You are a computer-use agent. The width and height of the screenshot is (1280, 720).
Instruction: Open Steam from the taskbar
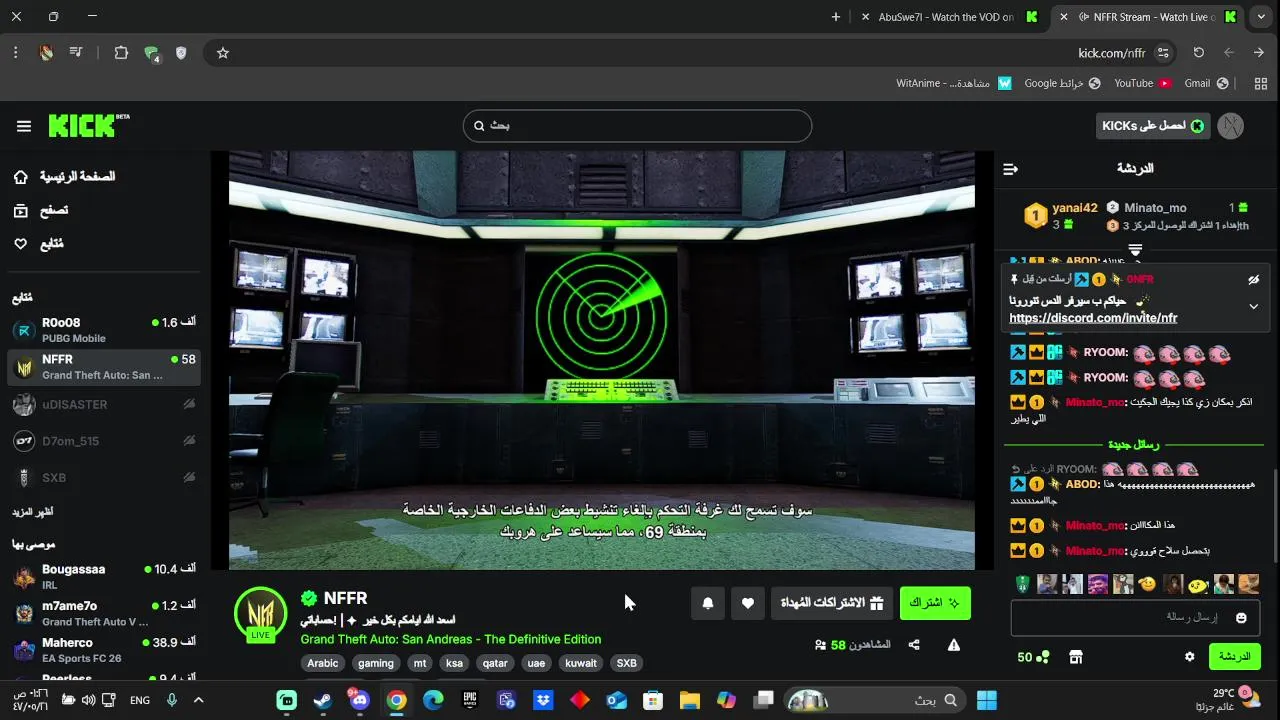[x=323, y=700]
